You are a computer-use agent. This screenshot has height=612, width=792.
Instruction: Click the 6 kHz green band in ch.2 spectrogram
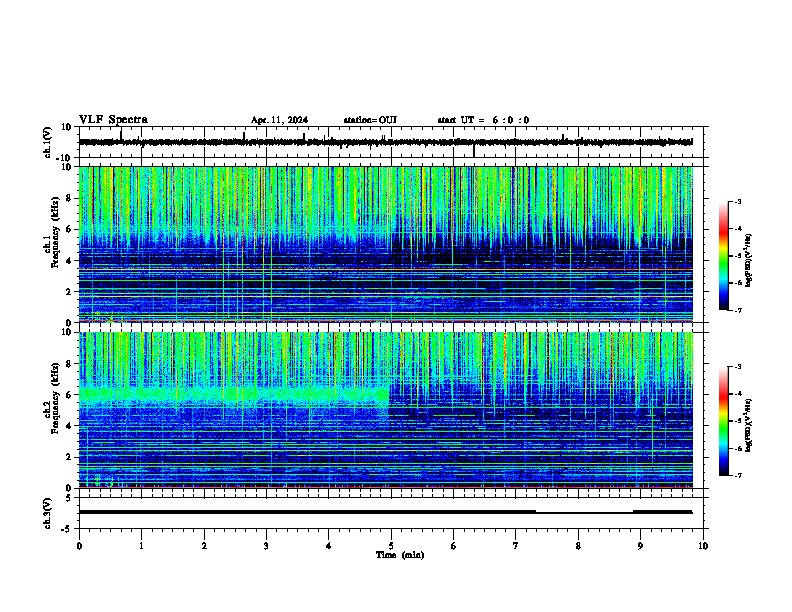coord(234,394)
